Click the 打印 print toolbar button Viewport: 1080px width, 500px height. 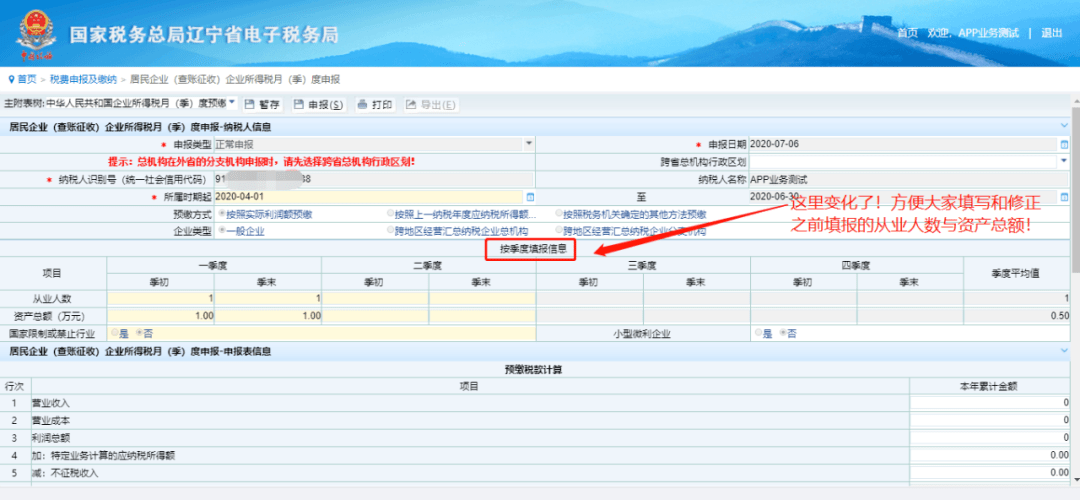(375, 105)
